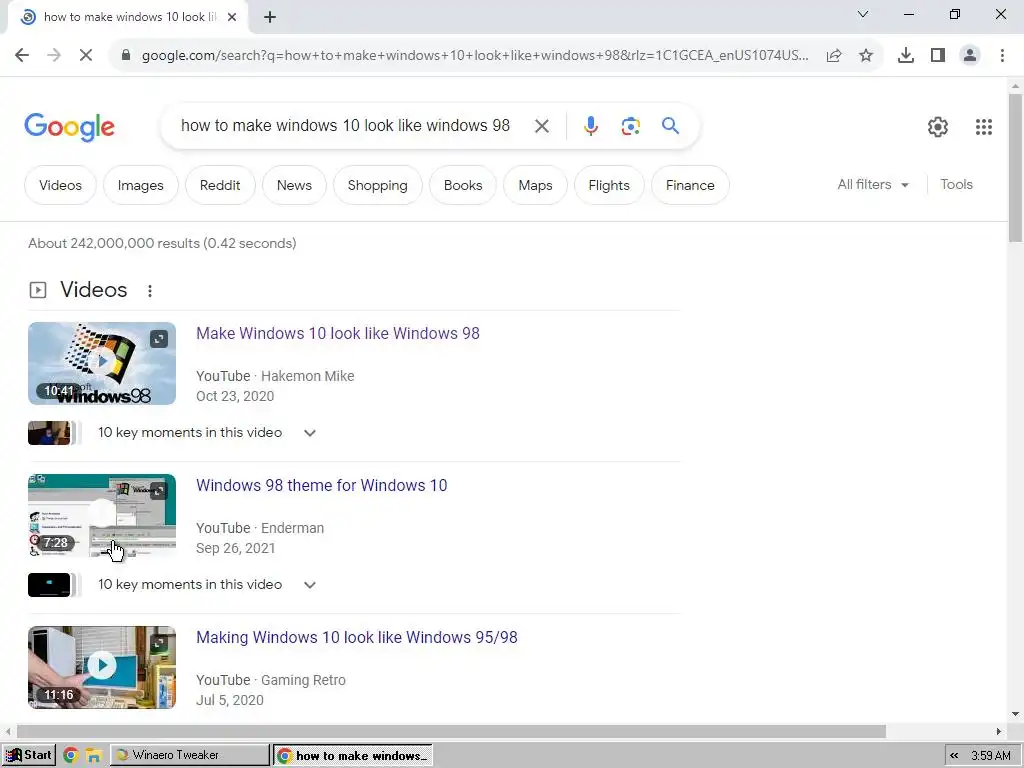The height and width of the screenshot is (768, 1024).
Task: Open File Explorer from quick launch
Action: click(x=93, y=756)
